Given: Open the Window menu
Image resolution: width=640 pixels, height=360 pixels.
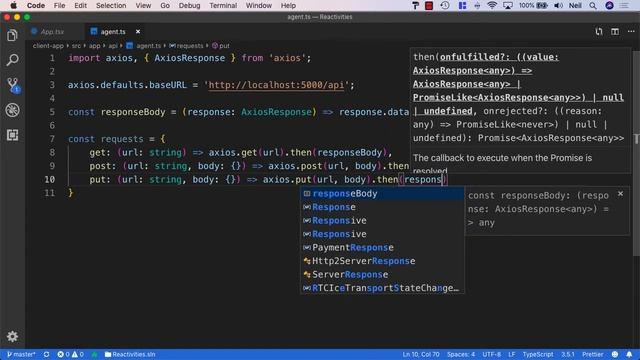Looking at the screenshot, I should (258, 5).
